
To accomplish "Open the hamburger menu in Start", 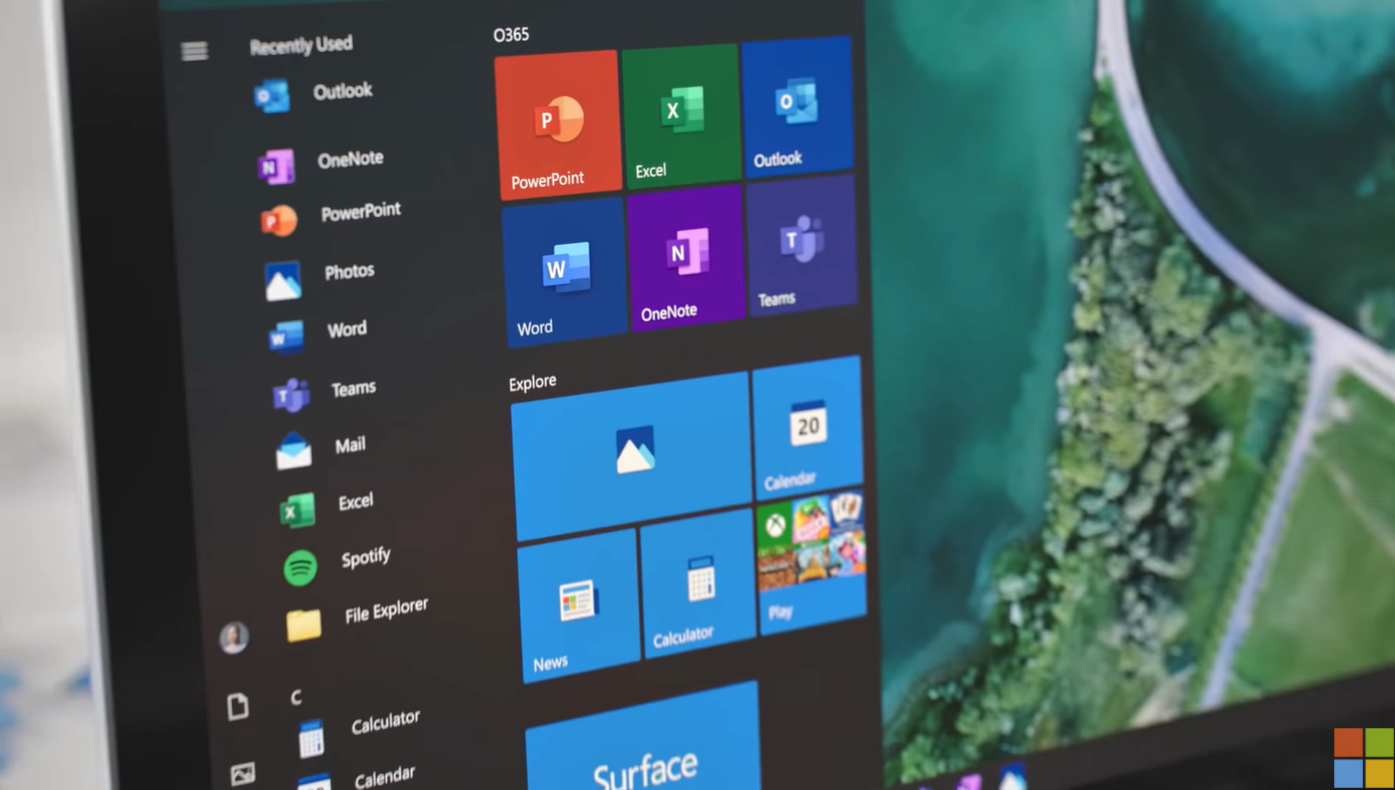I will pos(195,50).
